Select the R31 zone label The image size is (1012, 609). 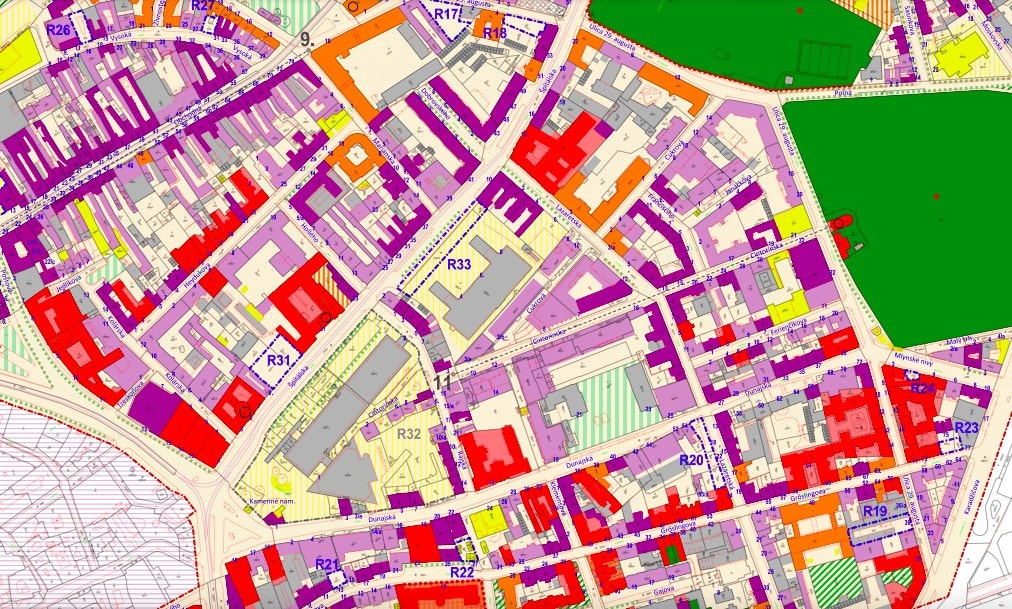coord(280,360)
